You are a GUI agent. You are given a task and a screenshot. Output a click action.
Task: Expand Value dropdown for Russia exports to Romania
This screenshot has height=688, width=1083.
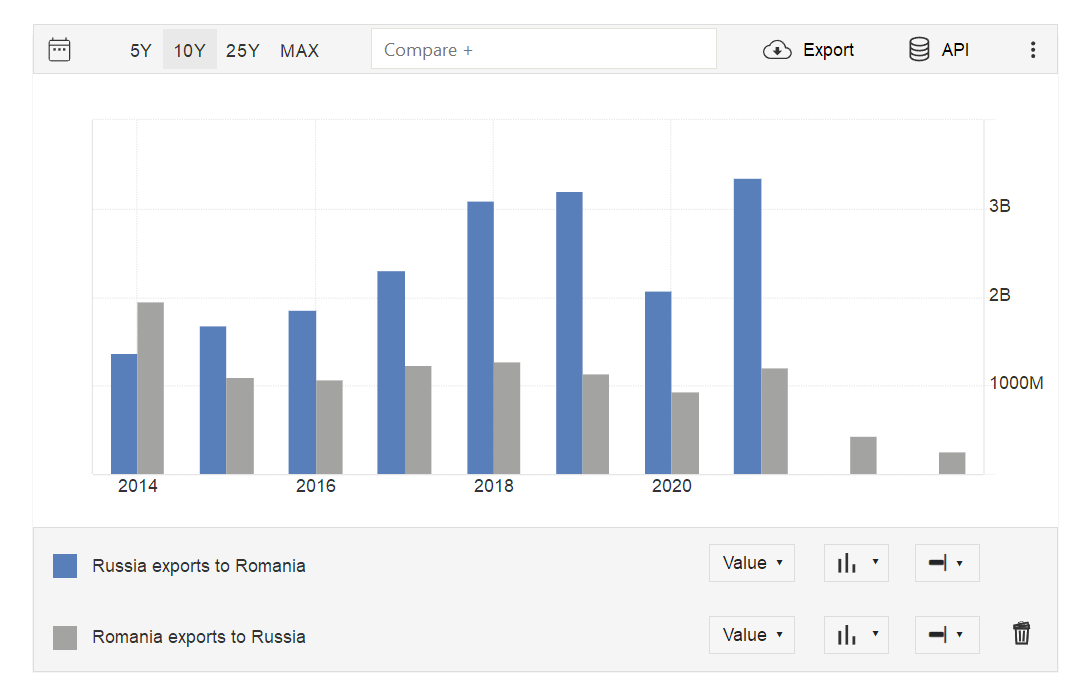point(752,563)
